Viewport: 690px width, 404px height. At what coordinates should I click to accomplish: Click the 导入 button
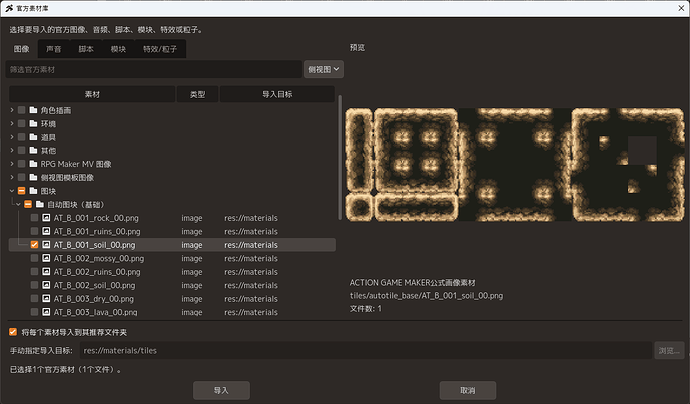tap(221, 390)
